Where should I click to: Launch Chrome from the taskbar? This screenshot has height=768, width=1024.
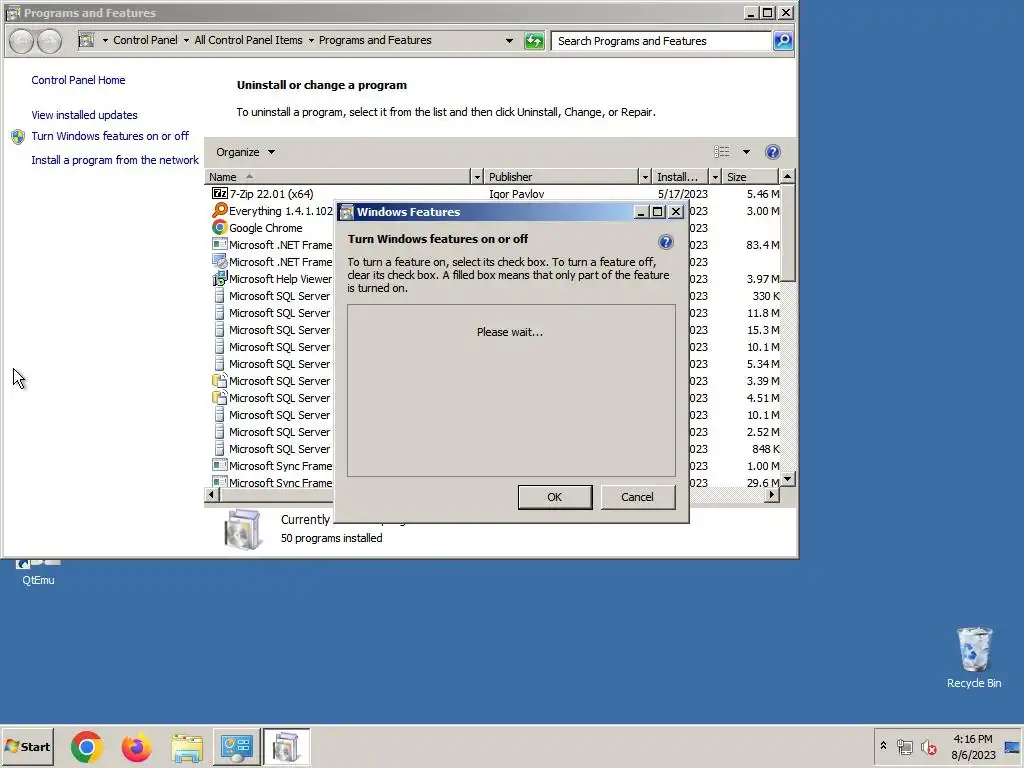coord(86,747)
